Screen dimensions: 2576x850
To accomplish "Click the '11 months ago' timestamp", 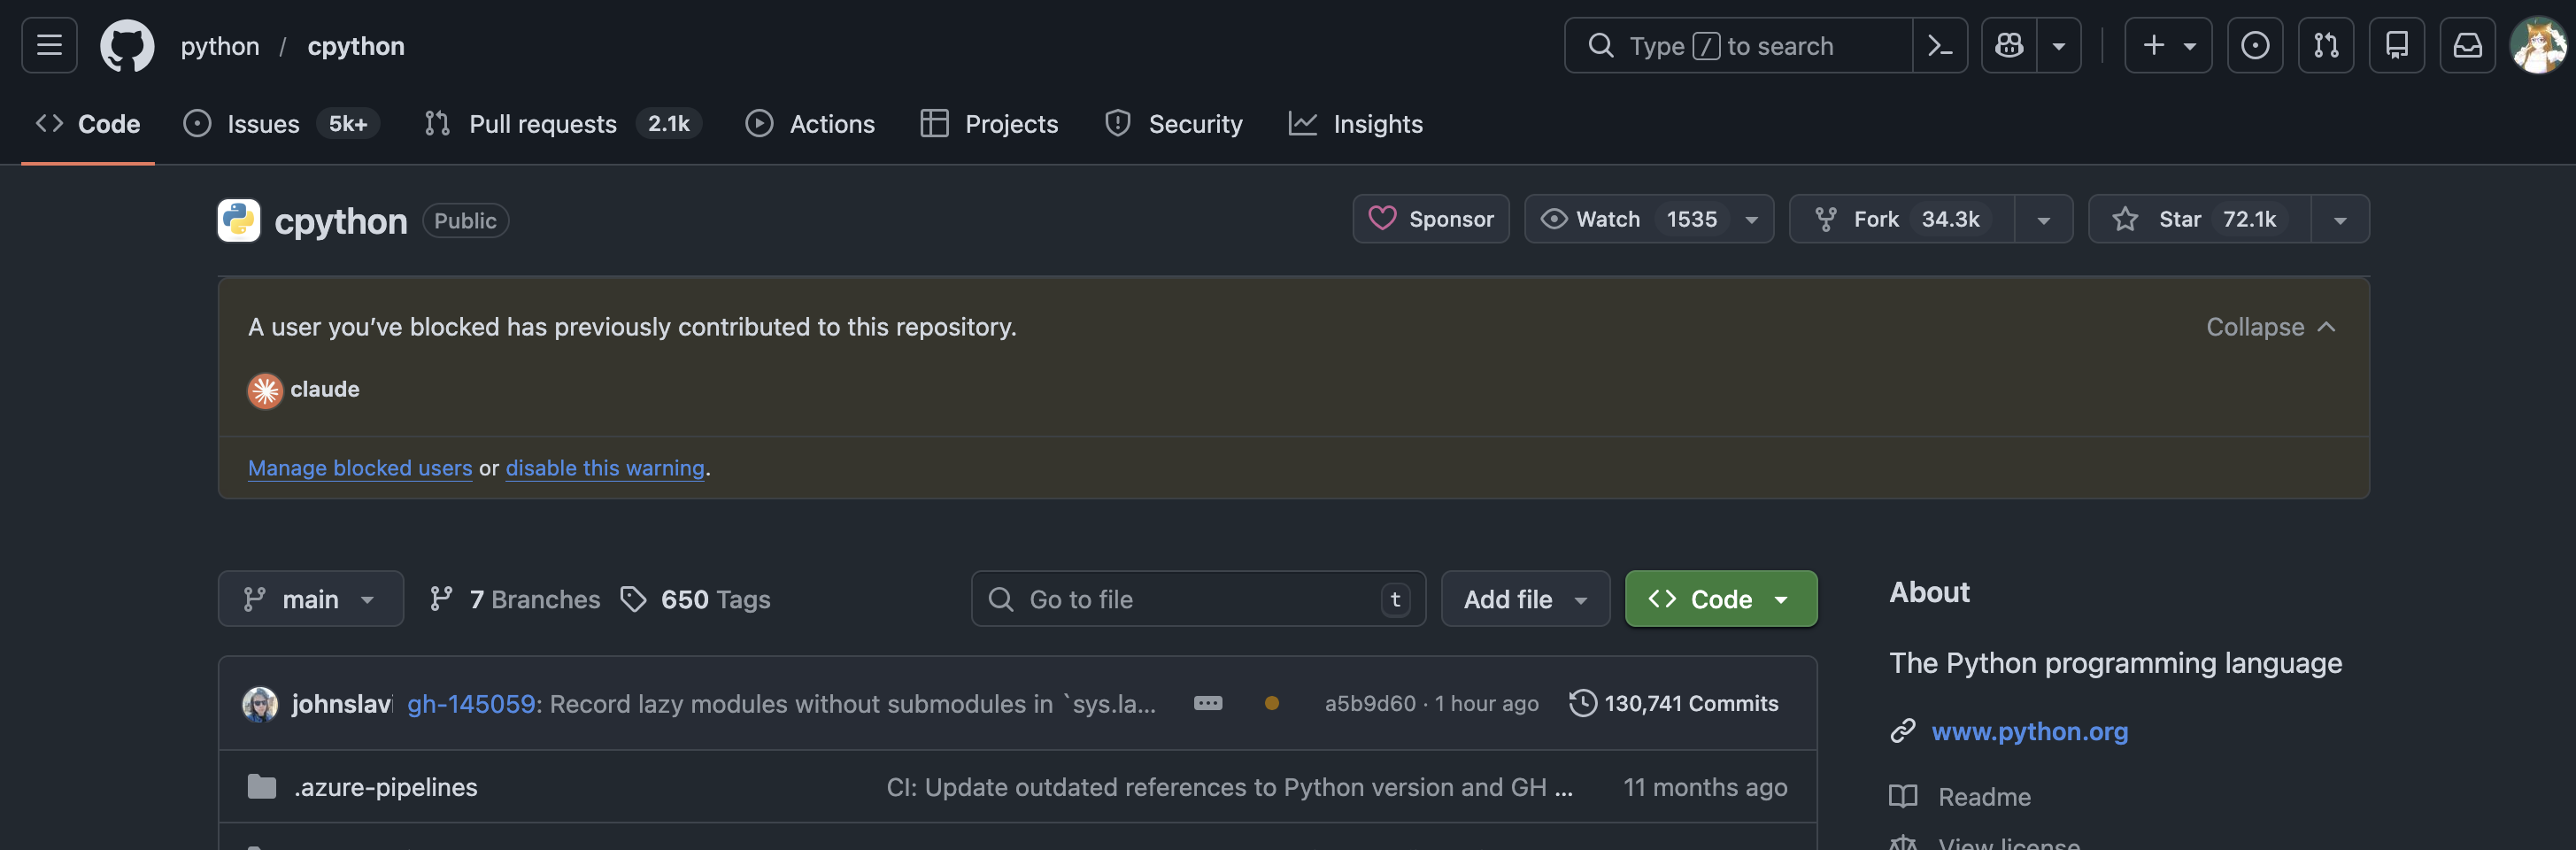I will pyautogui.click(x=1705, y=787).
